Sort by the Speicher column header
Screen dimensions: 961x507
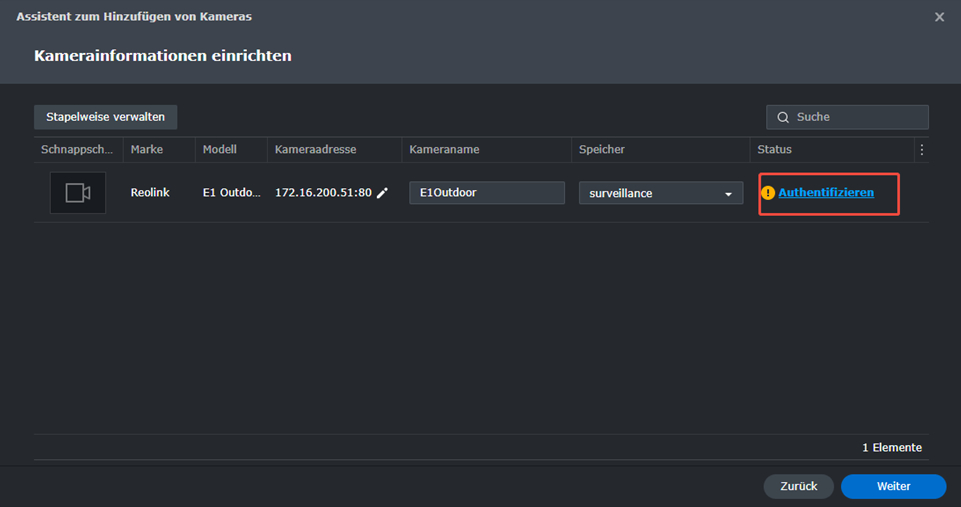click(661, 150)
